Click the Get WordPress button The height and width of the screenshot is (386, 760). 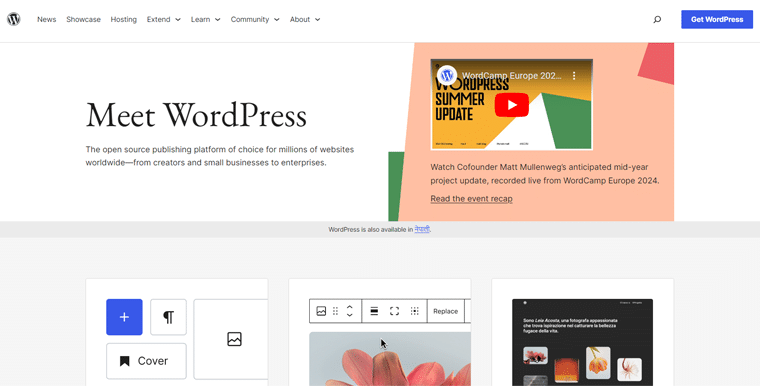point(717,19)
